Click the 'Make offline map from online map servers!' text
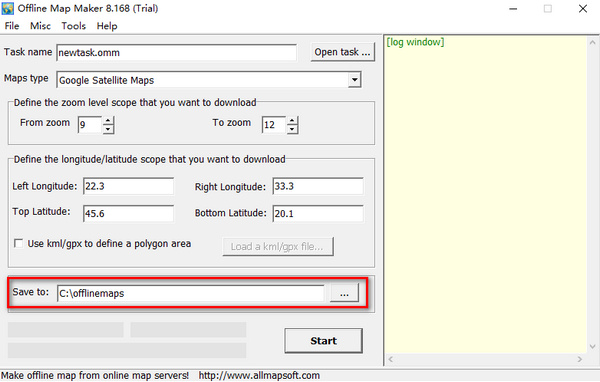This screenshot has width=600, height=382. click(x=95, y=375)
